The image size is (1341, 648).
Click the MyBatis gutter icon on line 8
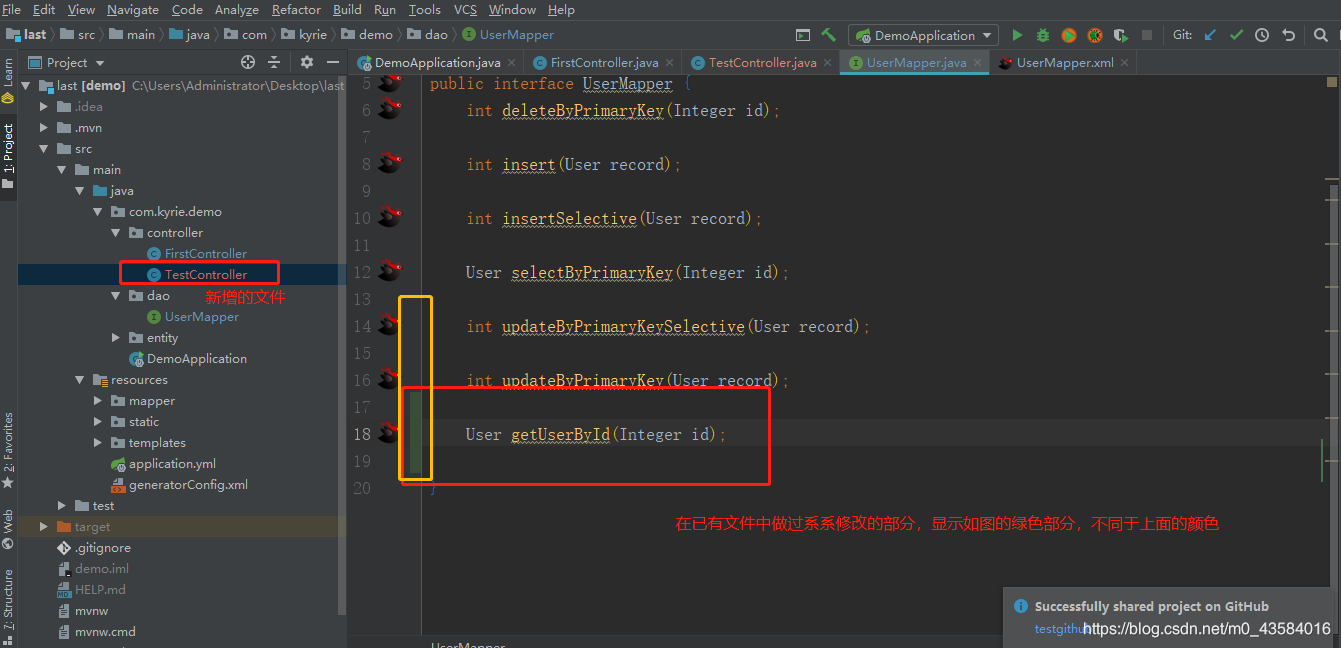tap(389, 162)
